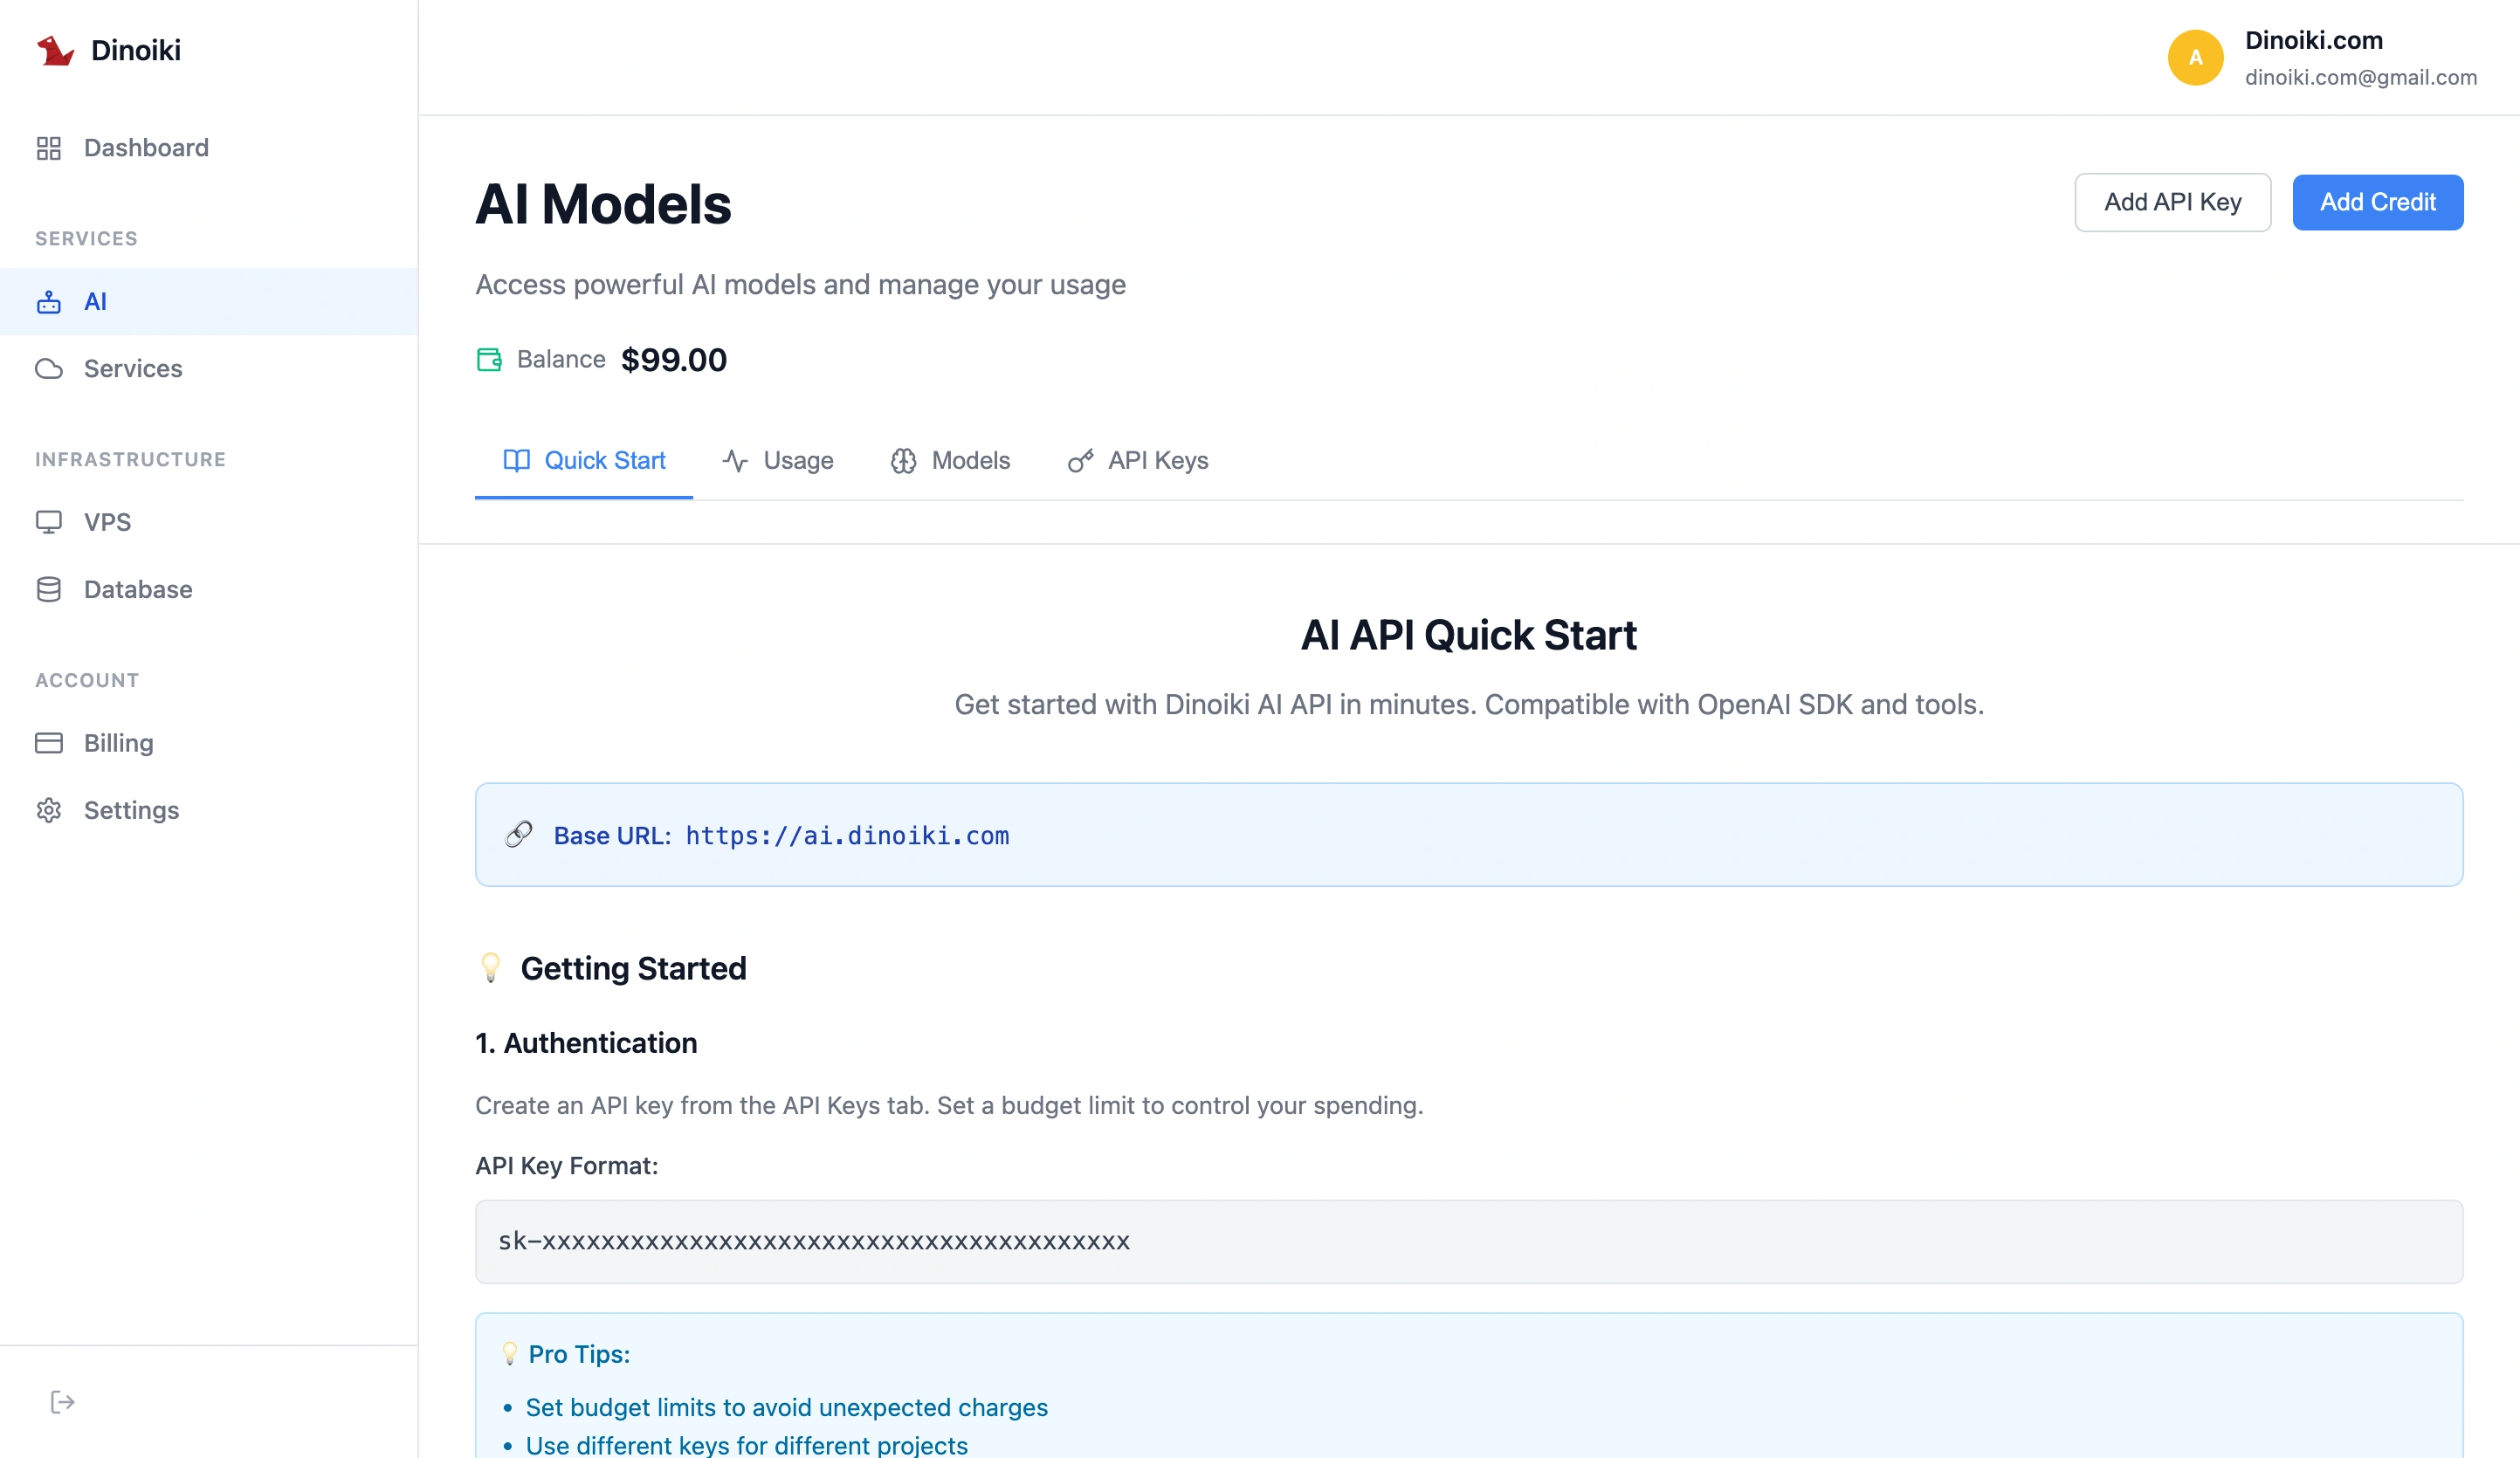2520x1458 pixels.
Task: Click the Settings gear icon
Action: (49, 810)
